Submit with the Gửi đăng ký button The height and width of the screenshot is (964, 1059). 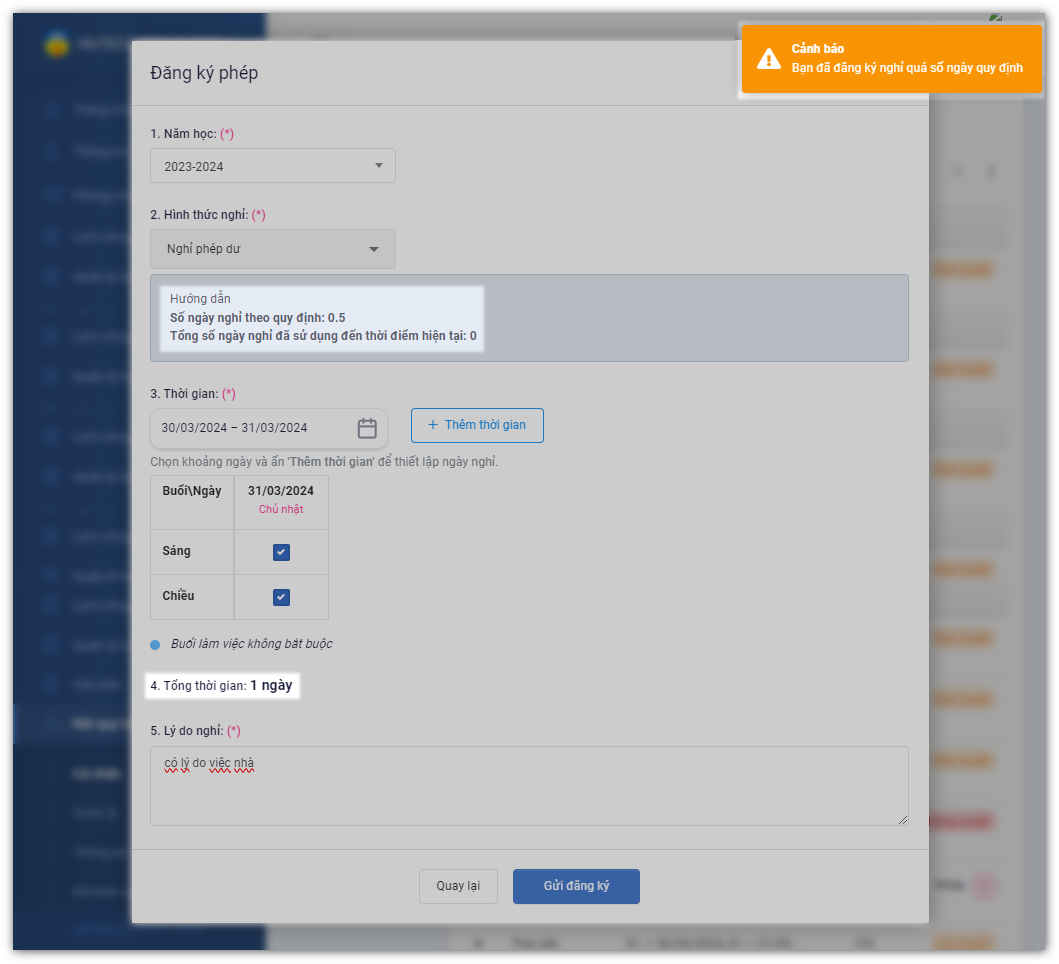(576, 886)
